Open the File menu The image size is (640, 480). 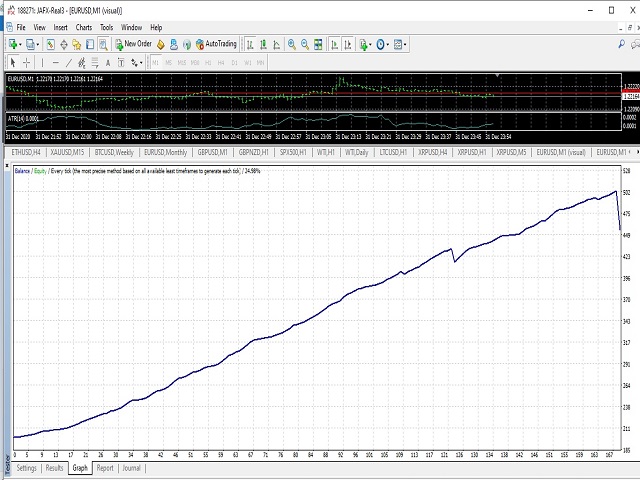click(21, 27)
